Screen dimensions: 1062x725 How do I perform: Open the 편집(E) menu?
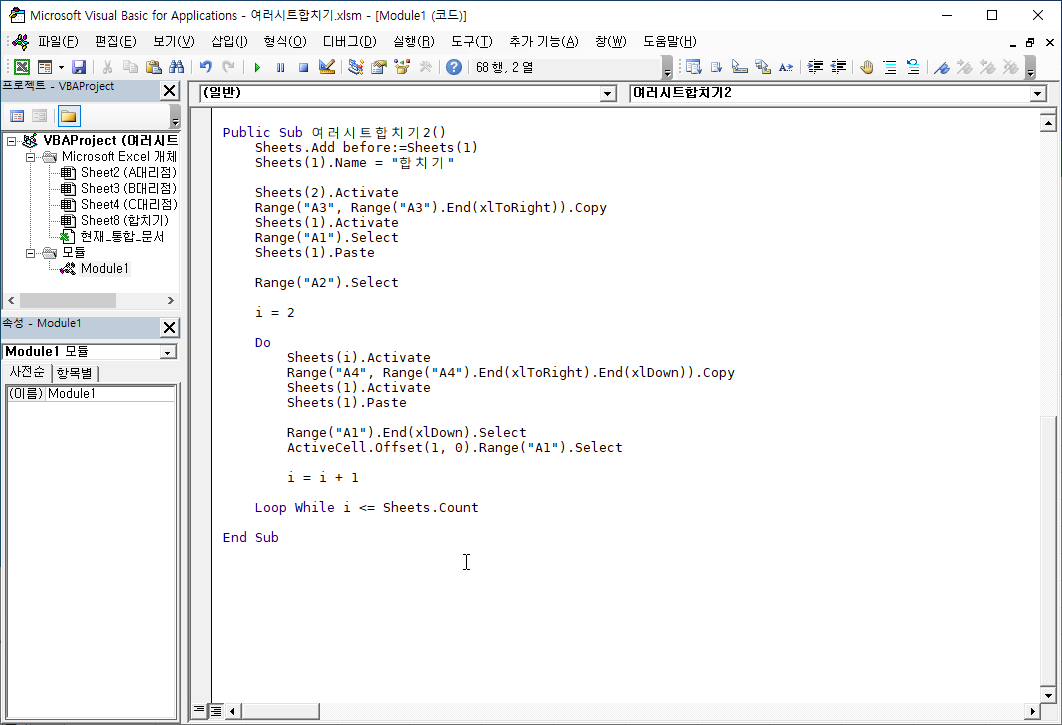click(116, 41)
